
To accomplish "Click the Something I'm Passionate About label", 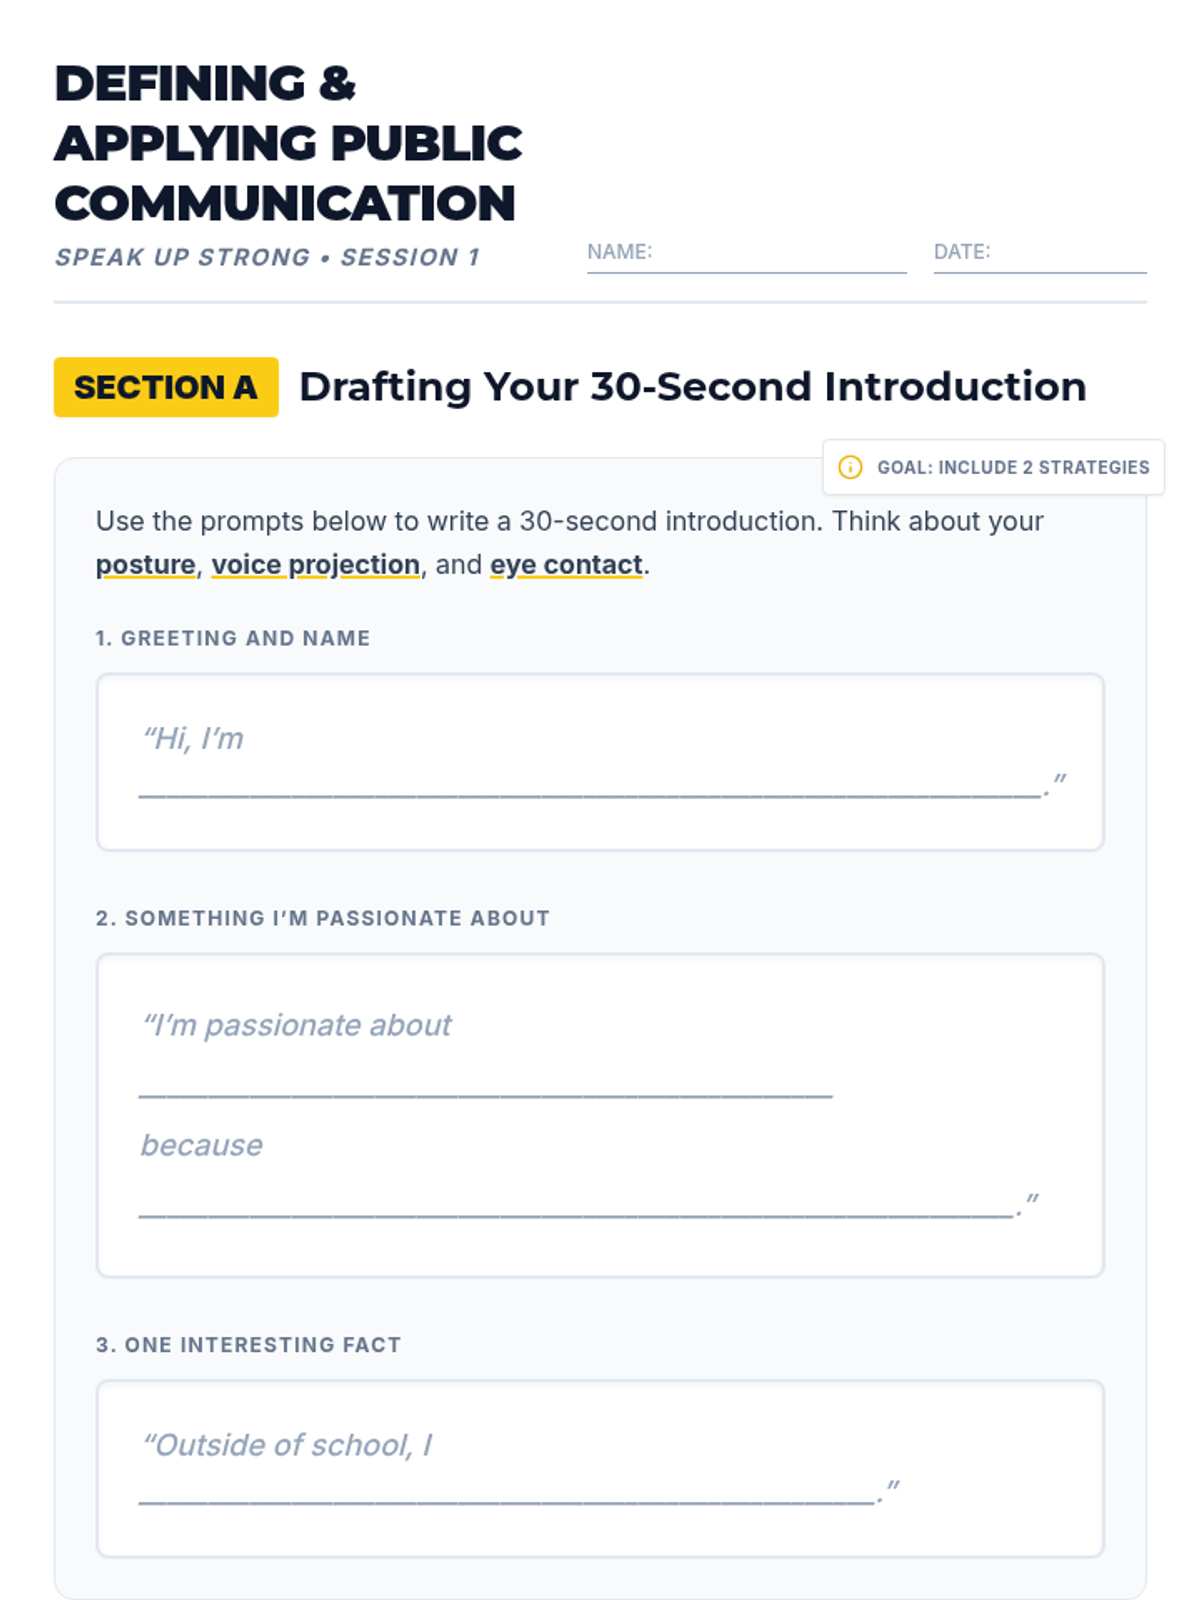I will tap(322, 918).
